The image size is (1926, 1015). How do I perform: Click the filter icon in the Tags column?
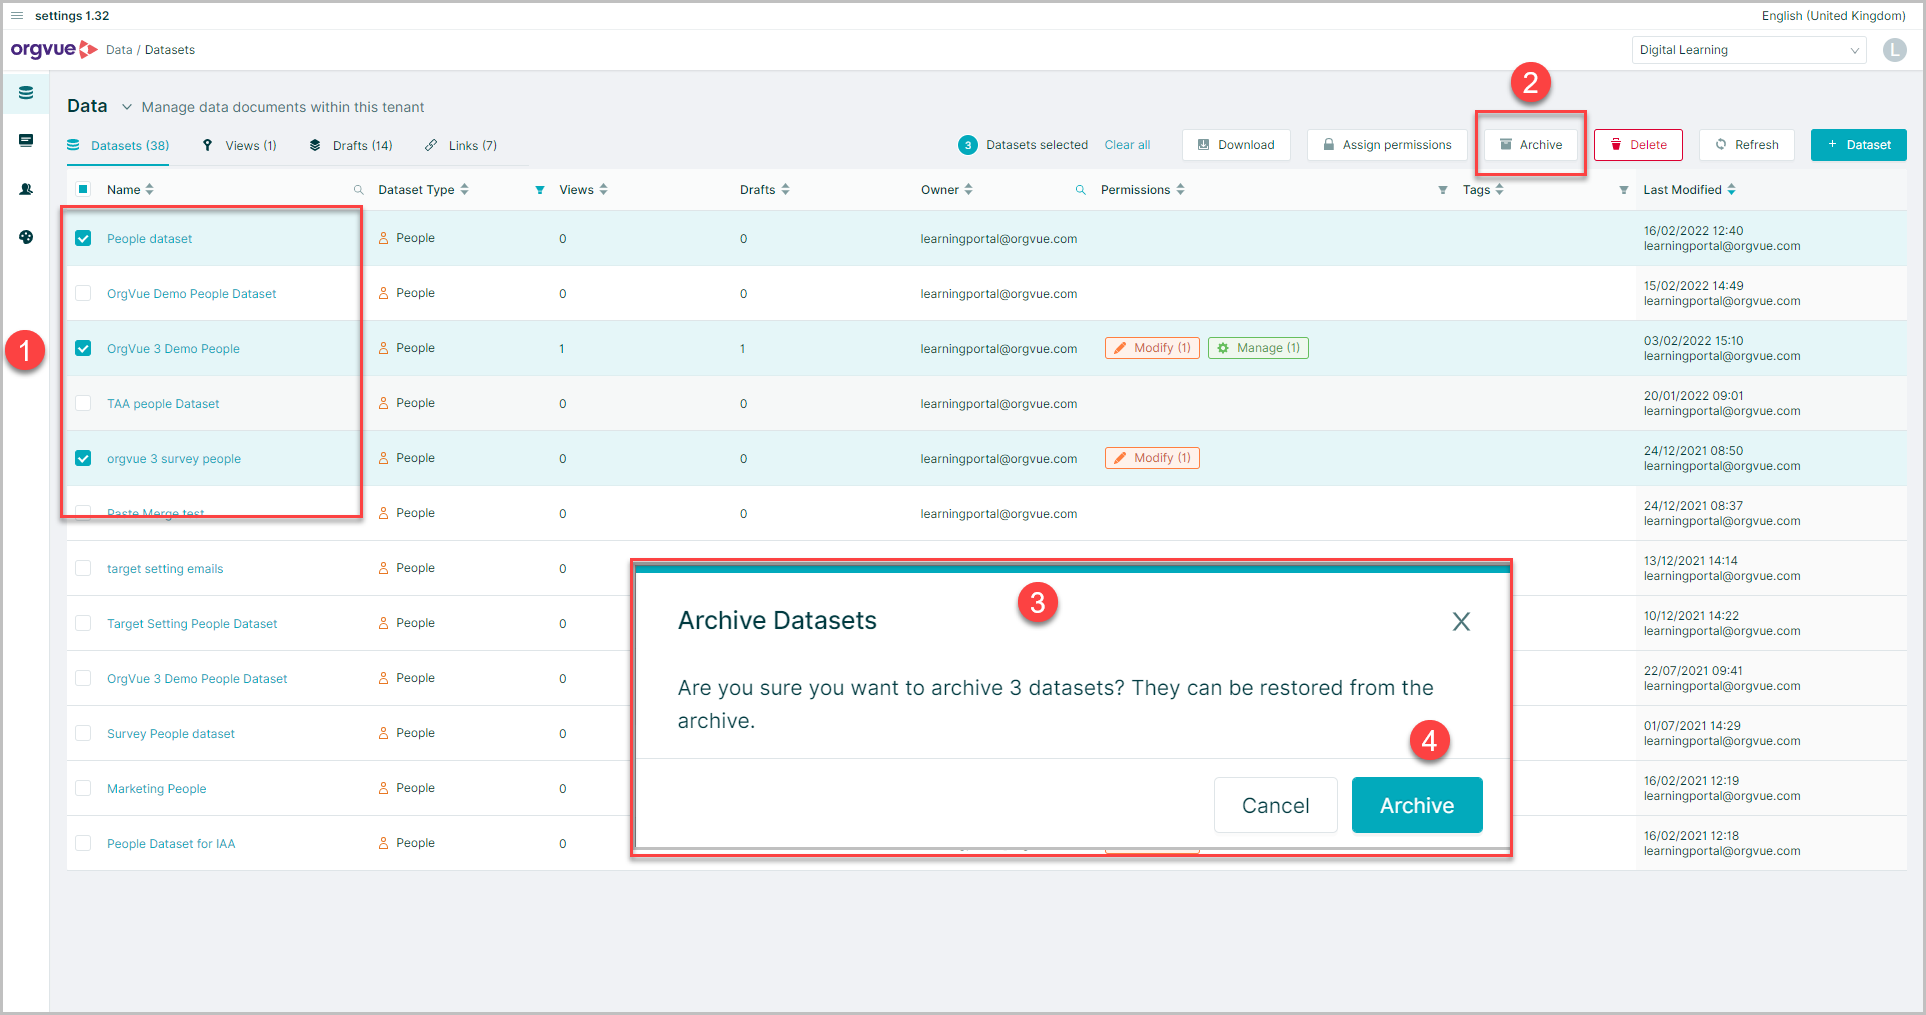pos(1623,190)
